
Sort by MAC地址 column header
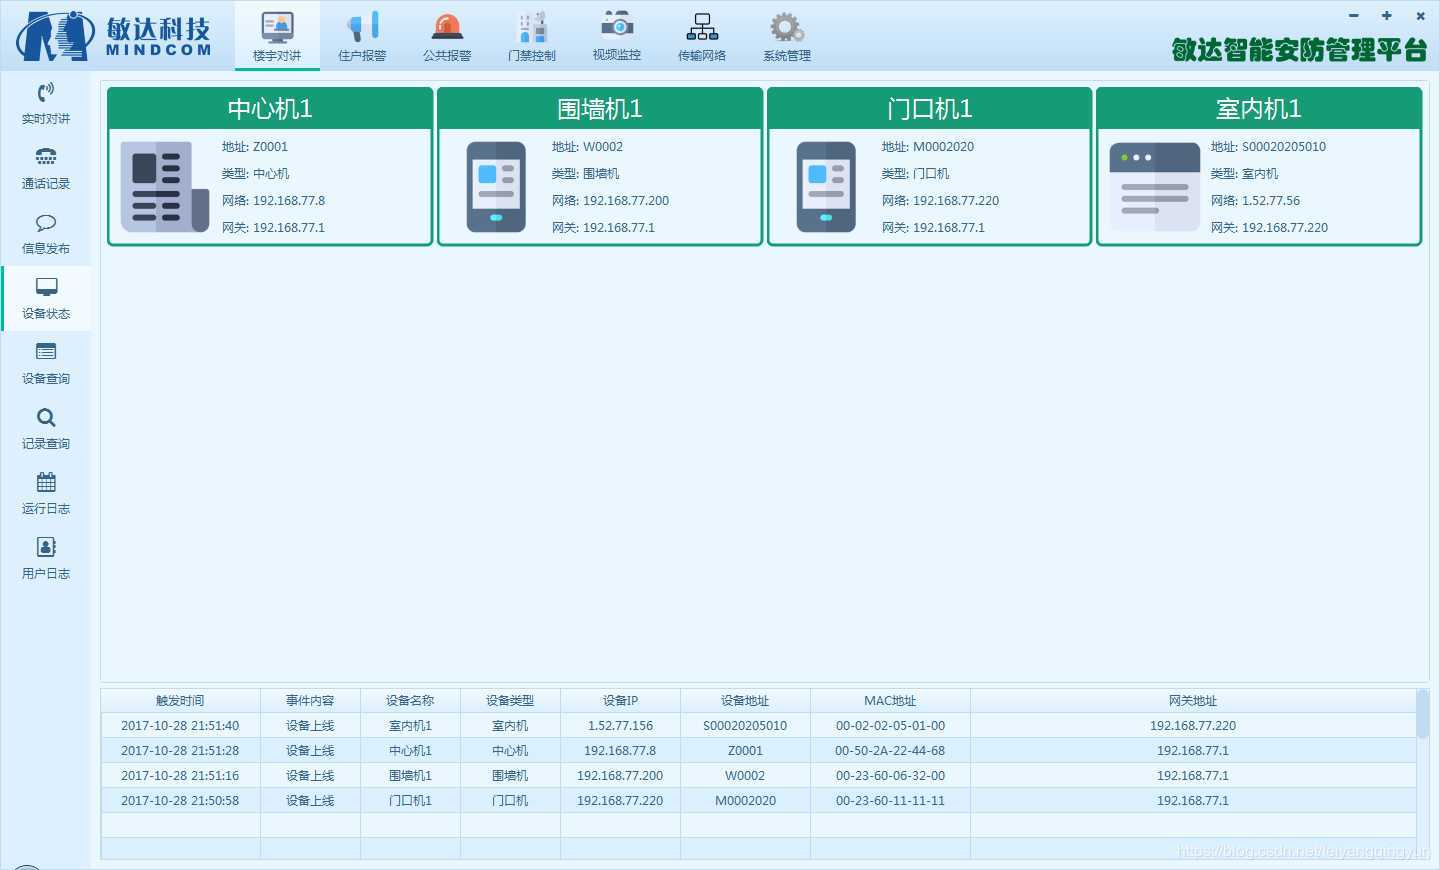pos(890,700)
